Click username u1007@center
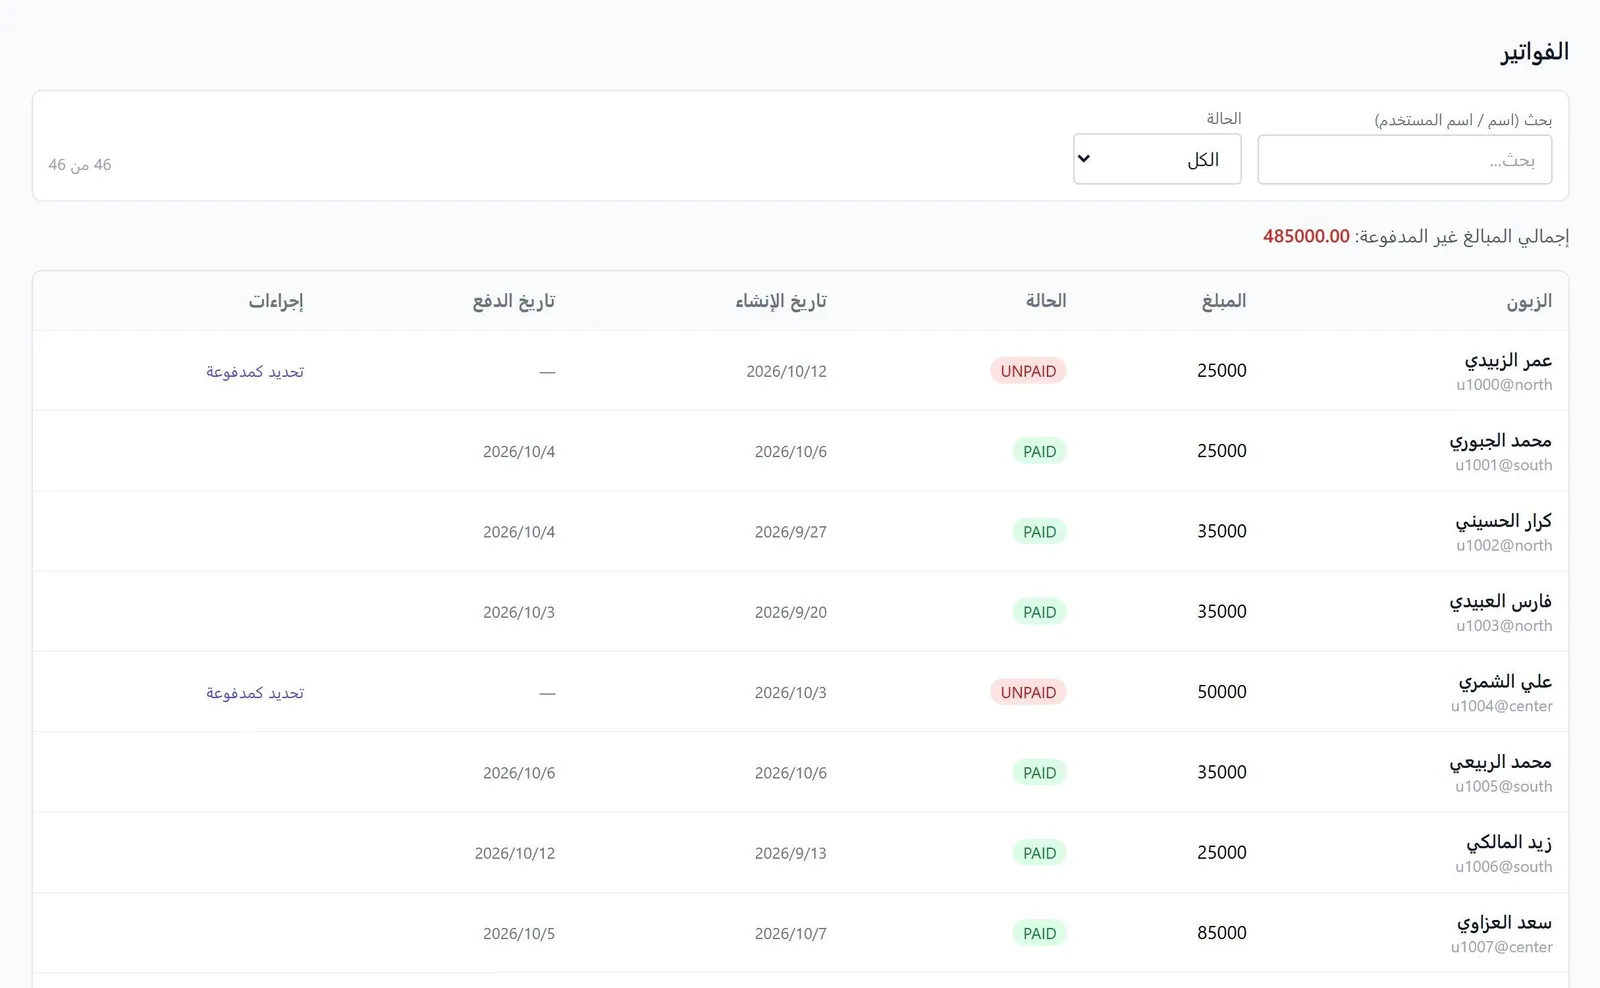Image resolution: width=1600 pixels, height=988 pixels. click(1502, 947)
